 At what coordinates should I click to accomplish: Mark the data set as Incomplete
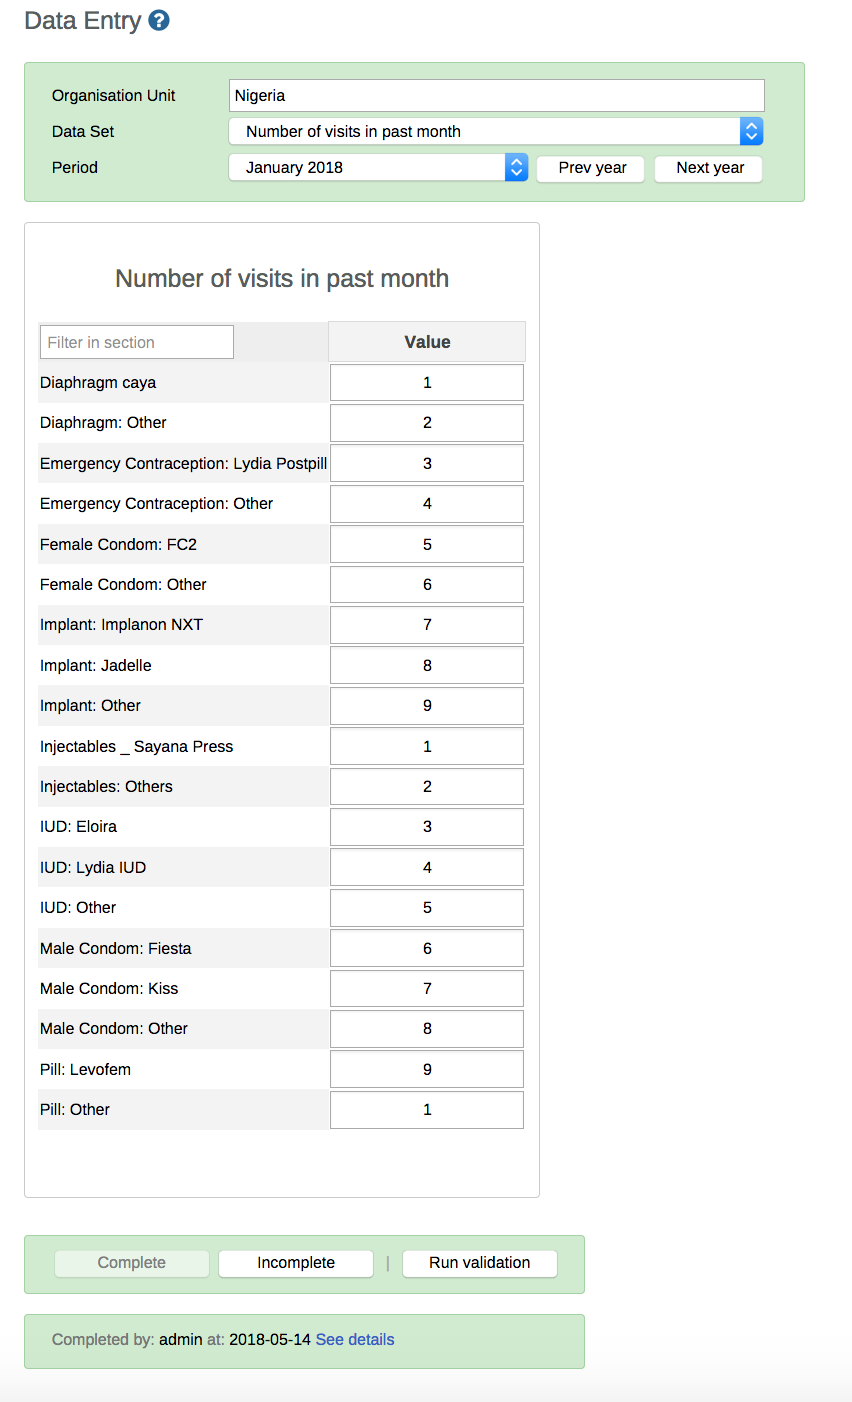(296, 1263)
